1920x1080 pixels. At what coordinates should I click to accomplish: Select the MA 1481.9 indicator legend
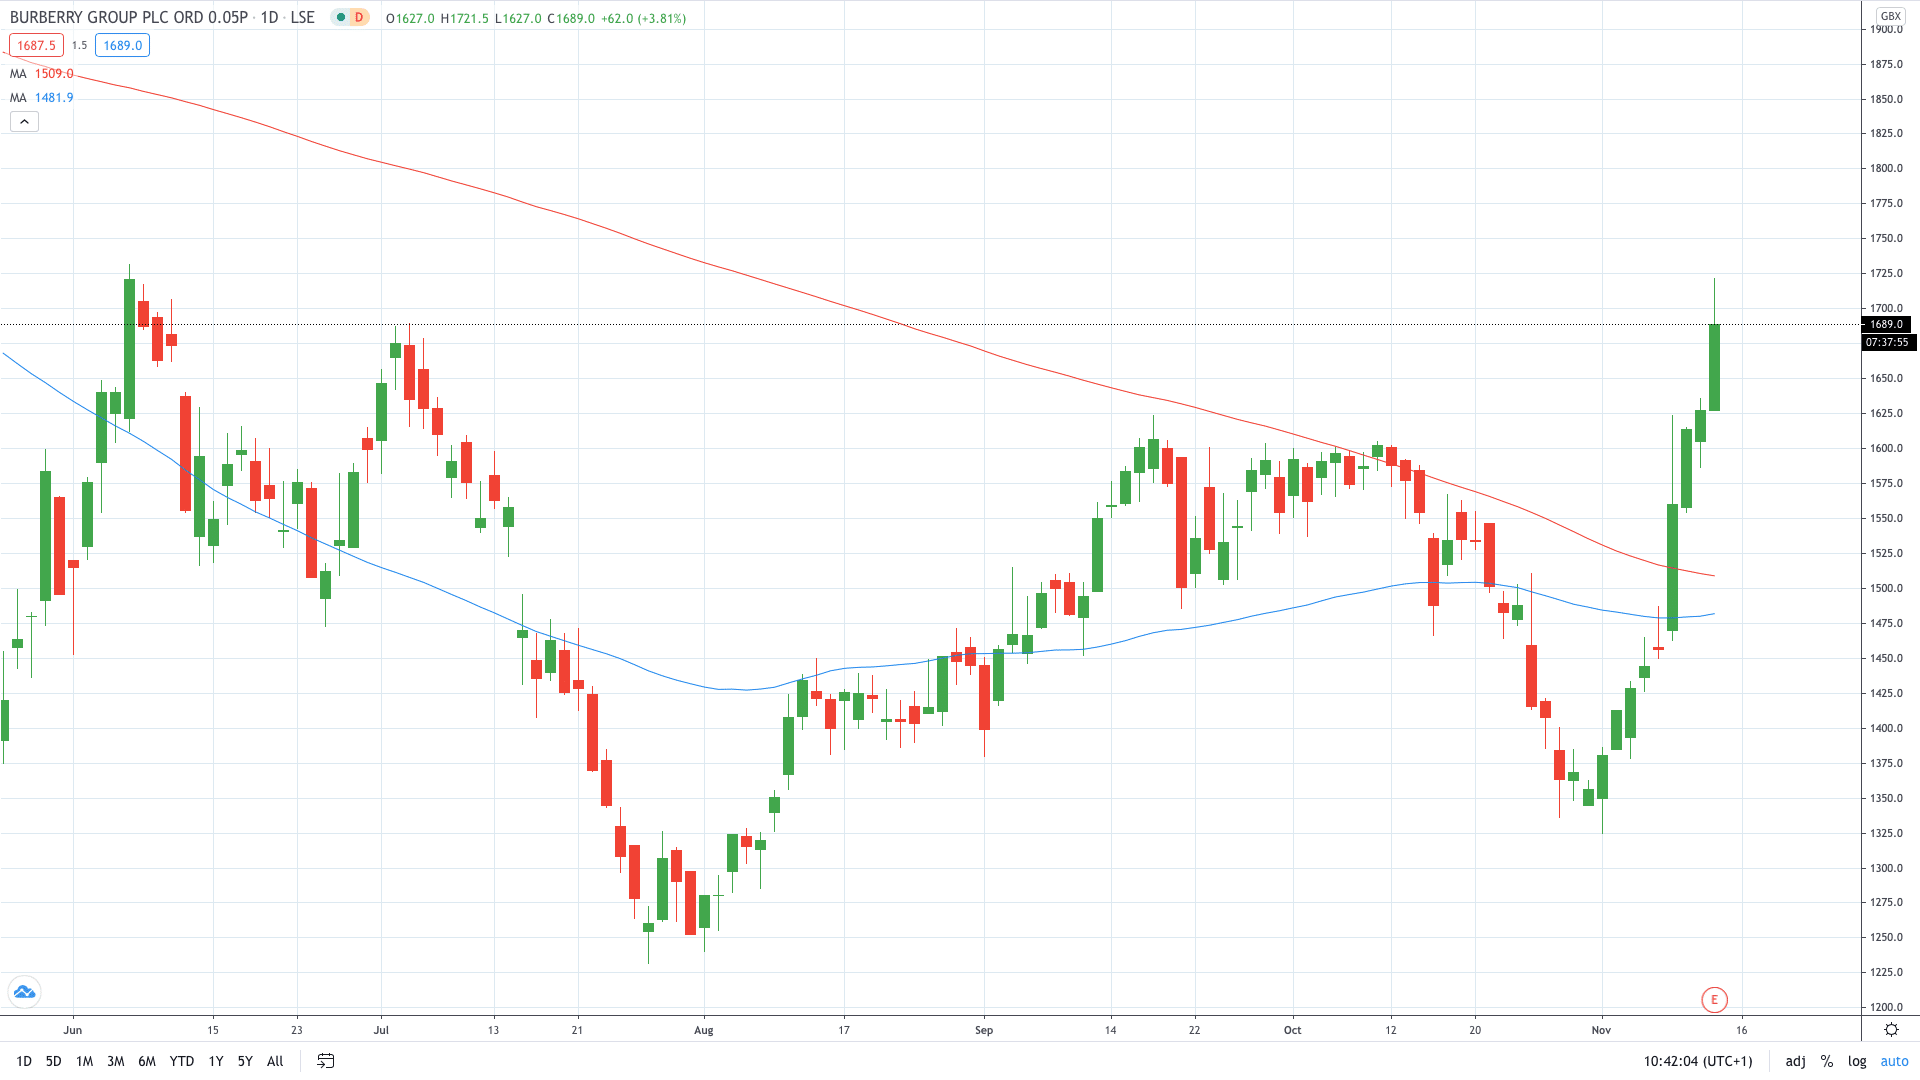[42, 98]
